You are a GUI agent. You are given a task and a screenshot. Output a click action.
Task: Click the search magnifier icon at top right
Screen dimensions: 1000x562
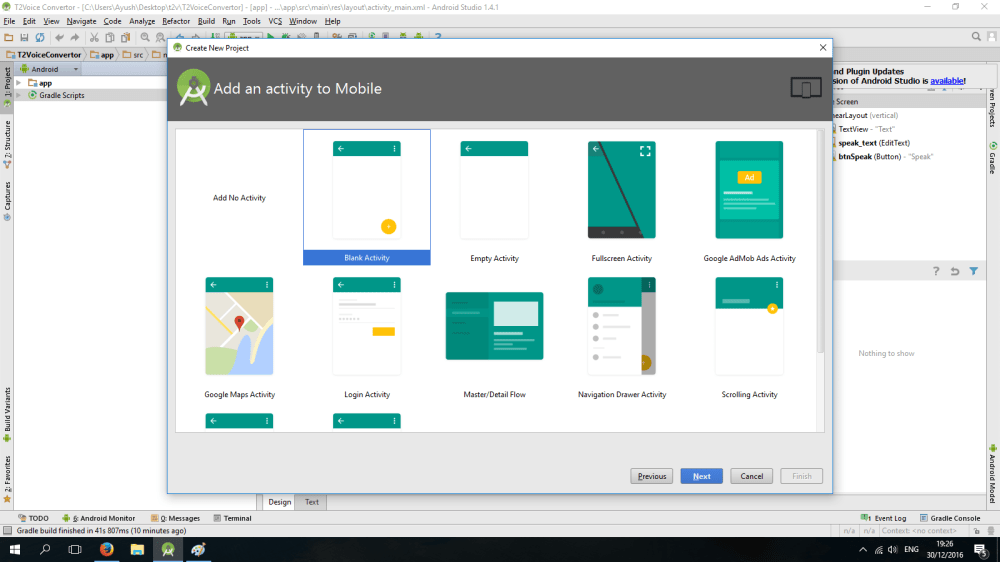pyautogui.click(x=977, y=37)
